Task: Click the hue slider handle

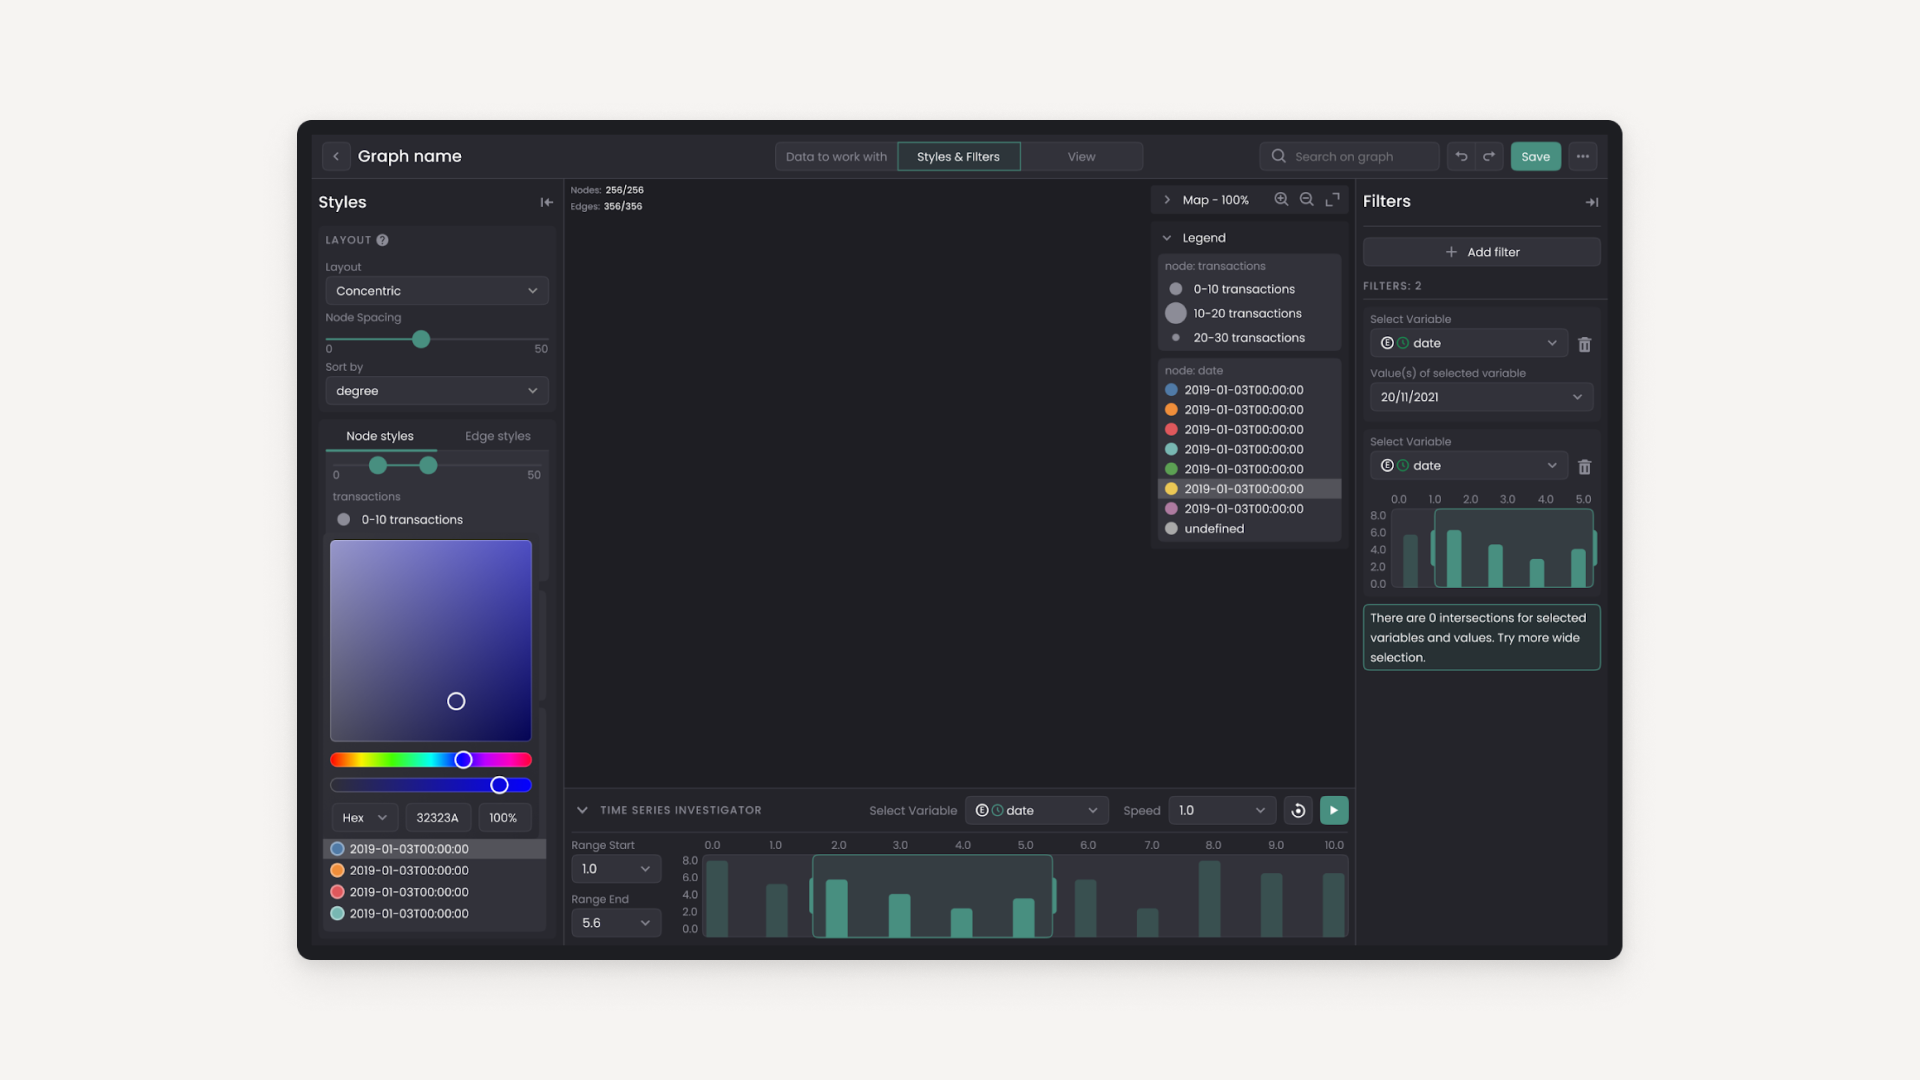Action: coord(463,760)
